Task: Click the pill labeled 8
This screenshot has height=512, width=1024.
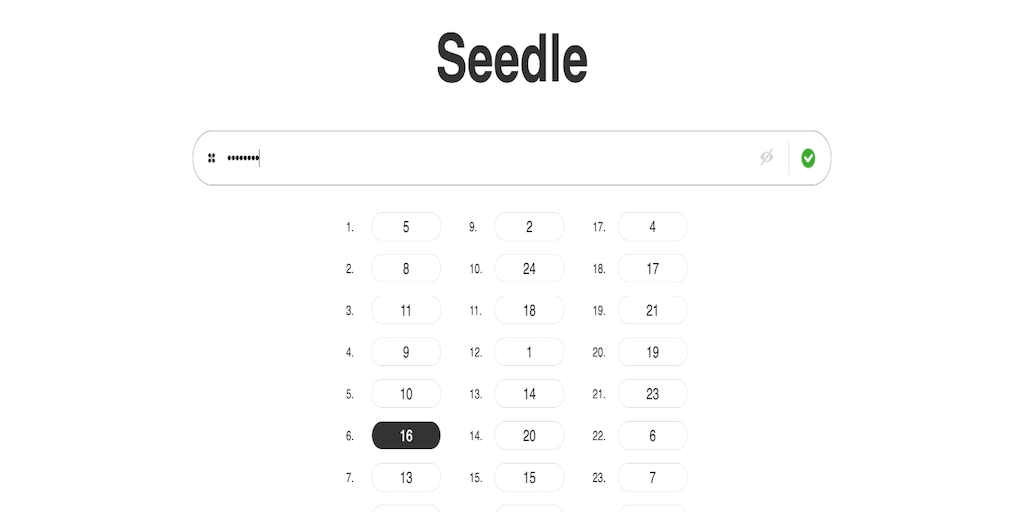Action: pyautogui.click(x=406, y=269)
